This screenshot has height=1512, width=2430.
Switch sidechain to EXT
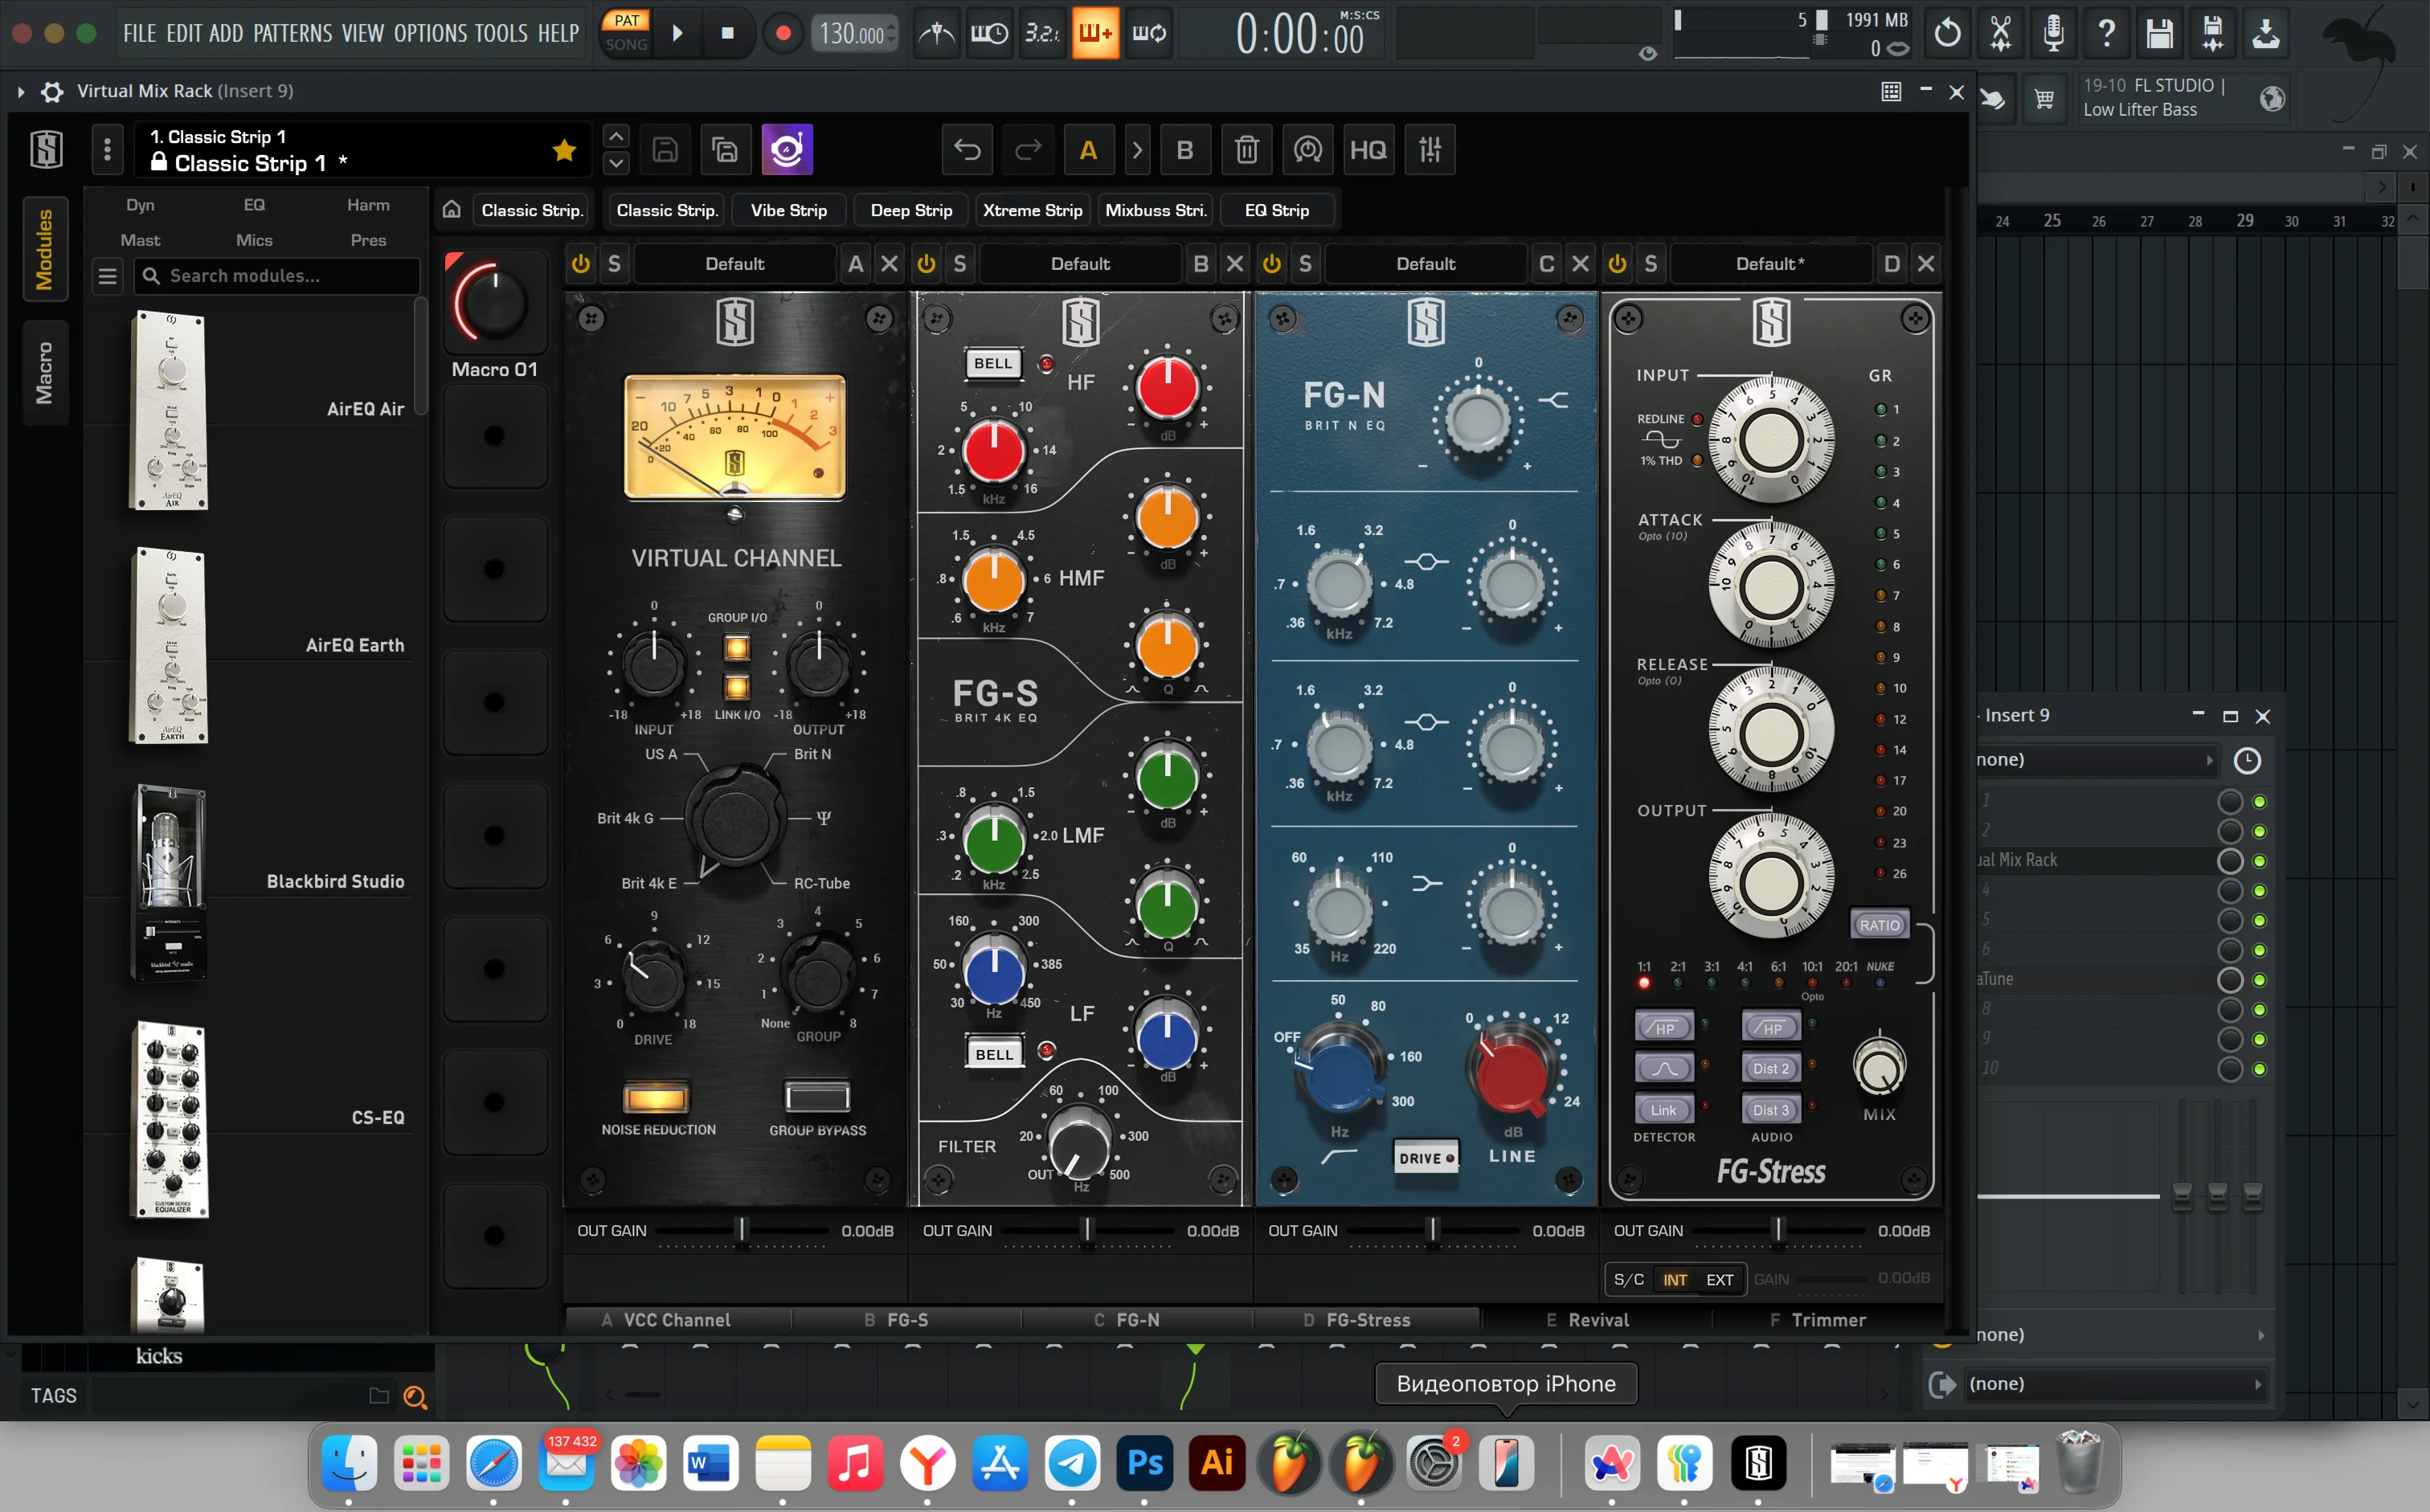coord(1719,1279)
